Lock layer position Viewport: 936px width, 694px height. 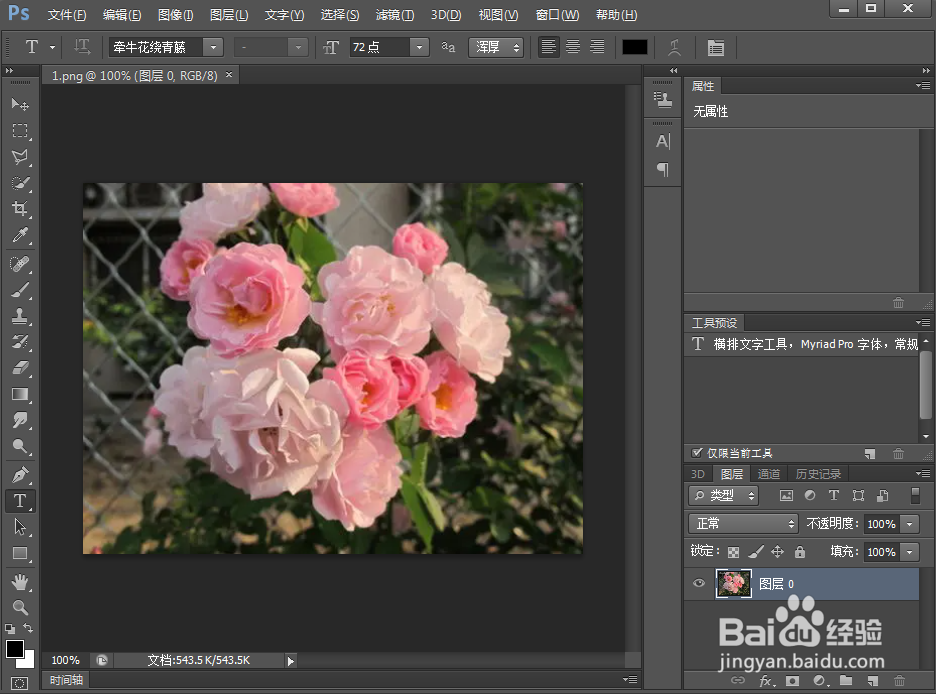777,552
